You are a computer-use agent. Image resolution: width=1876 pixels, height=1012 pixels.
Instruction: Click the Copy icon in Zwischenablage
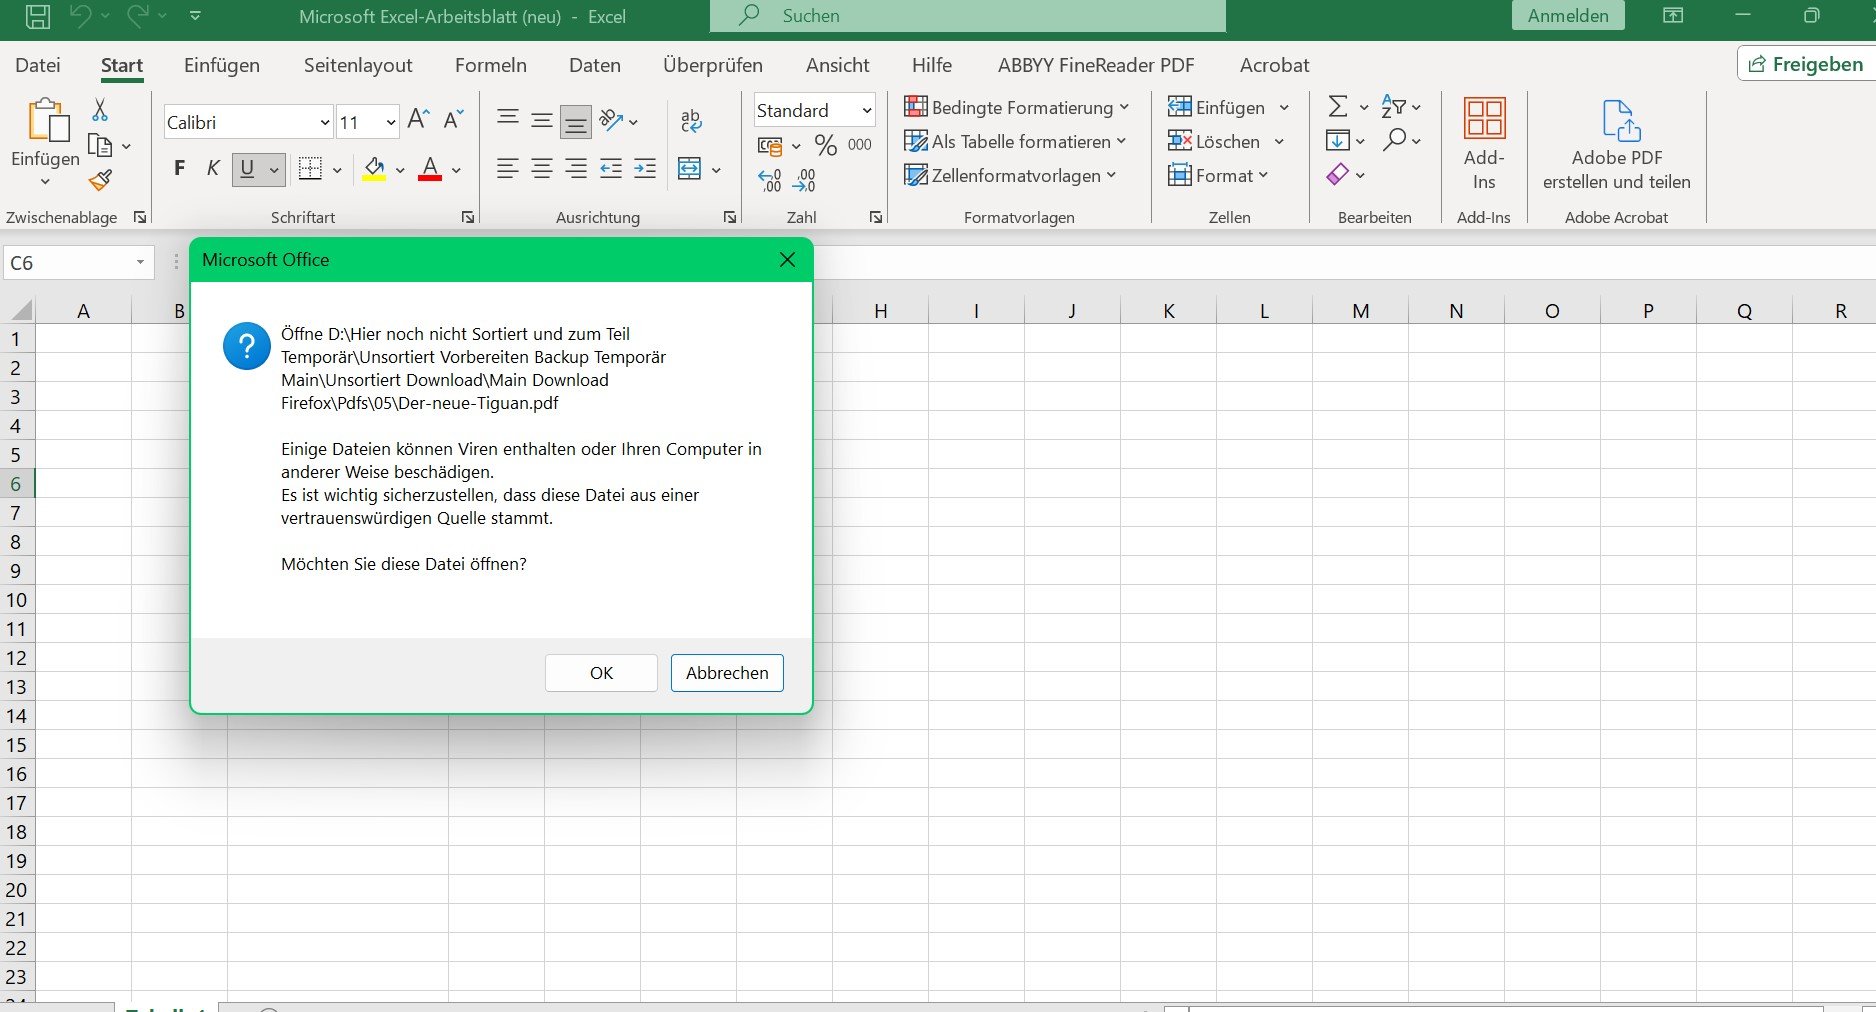click(x=100, y=146)
